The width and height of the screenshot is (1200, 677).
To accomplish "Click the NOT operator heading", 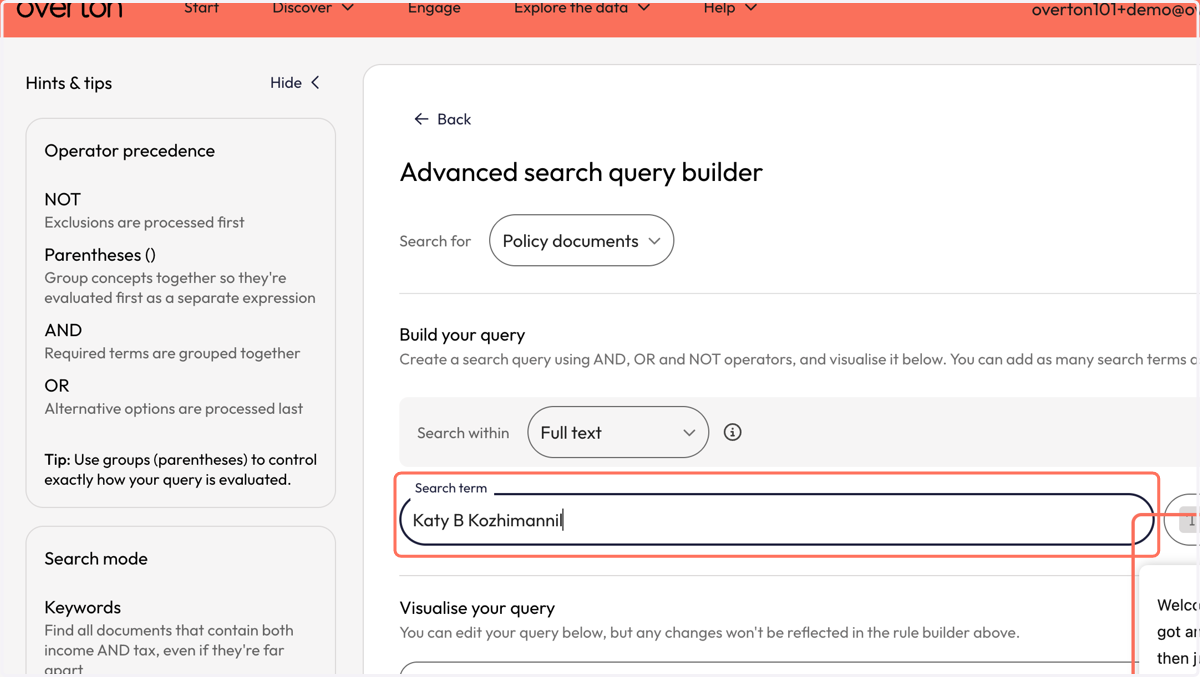I will click(x=62, y=199).
